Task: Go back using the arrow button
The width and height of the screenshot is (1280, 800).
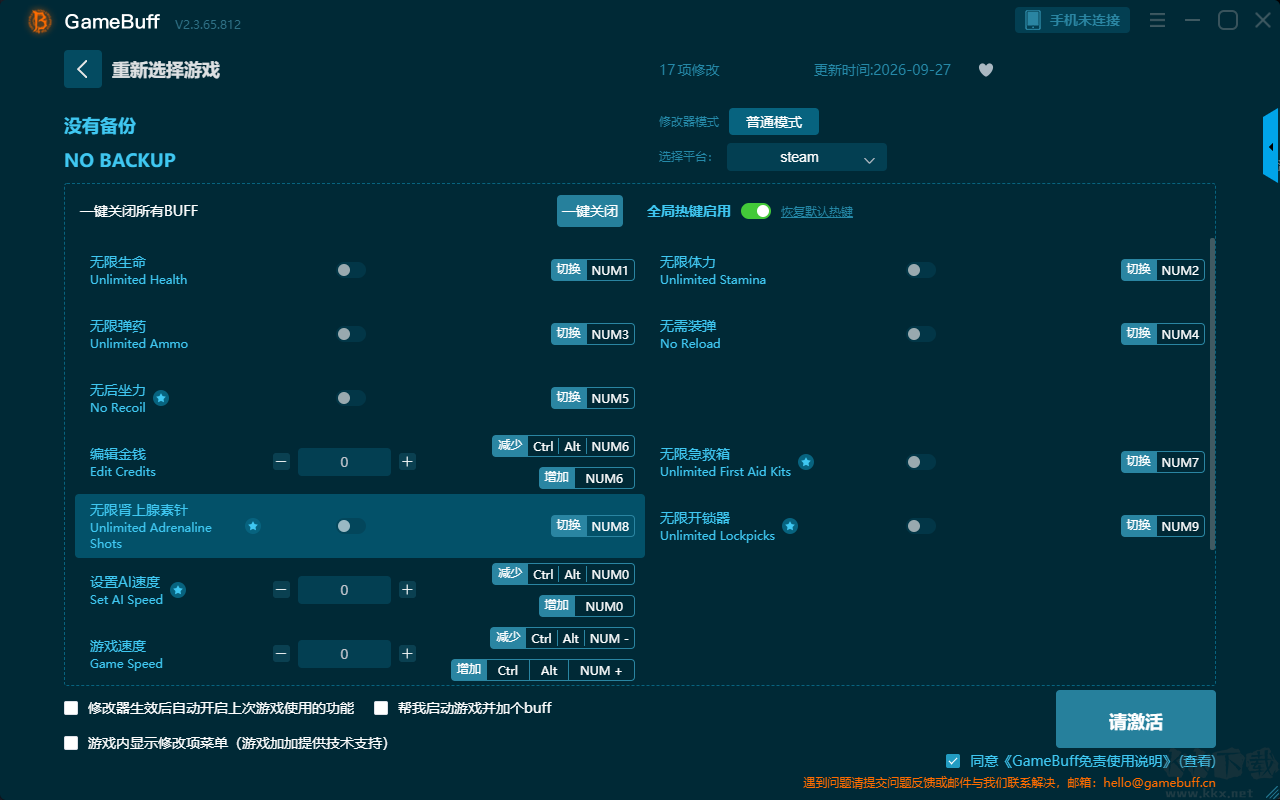Action: (83, 69)
